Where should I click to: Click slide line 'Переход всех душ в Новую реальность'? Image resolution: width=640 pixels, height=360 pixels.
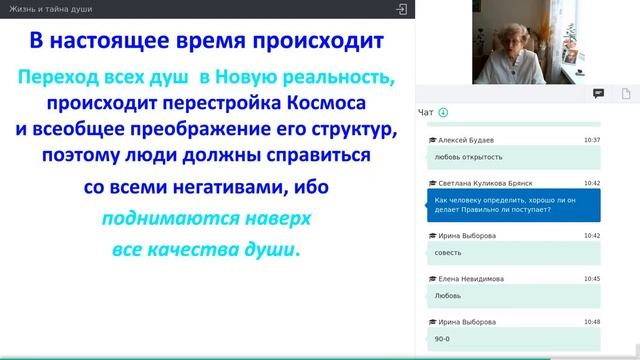click(206, 77)
